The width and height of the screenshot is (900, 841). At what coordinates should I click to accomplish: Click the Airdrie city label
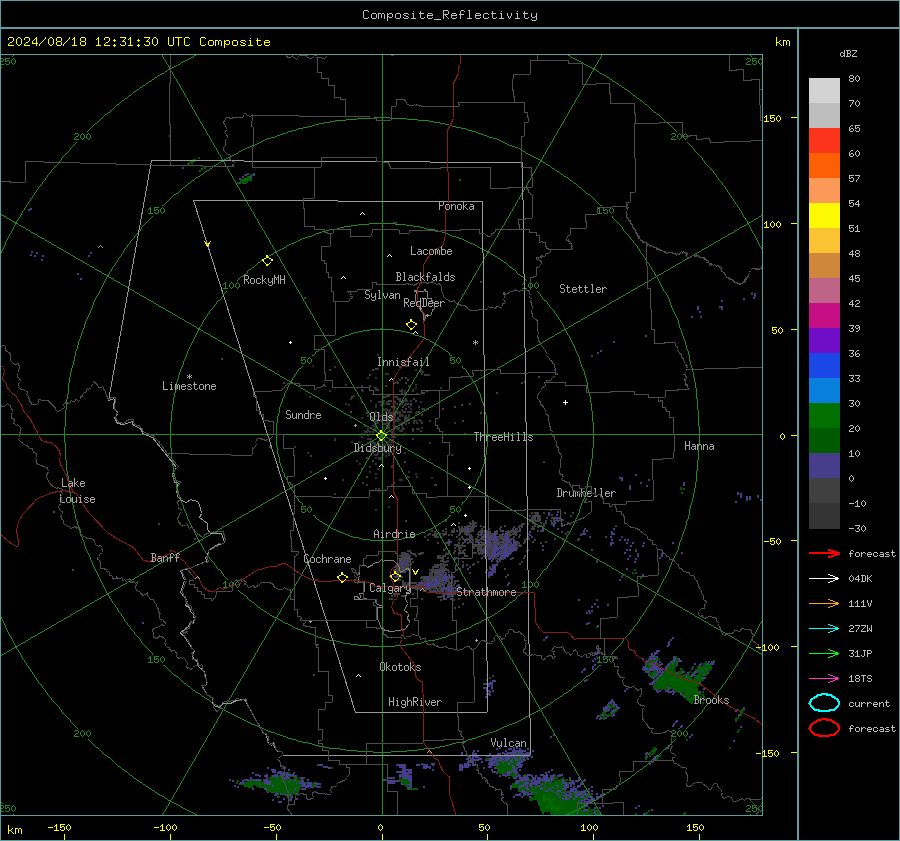tap(394, 534)
